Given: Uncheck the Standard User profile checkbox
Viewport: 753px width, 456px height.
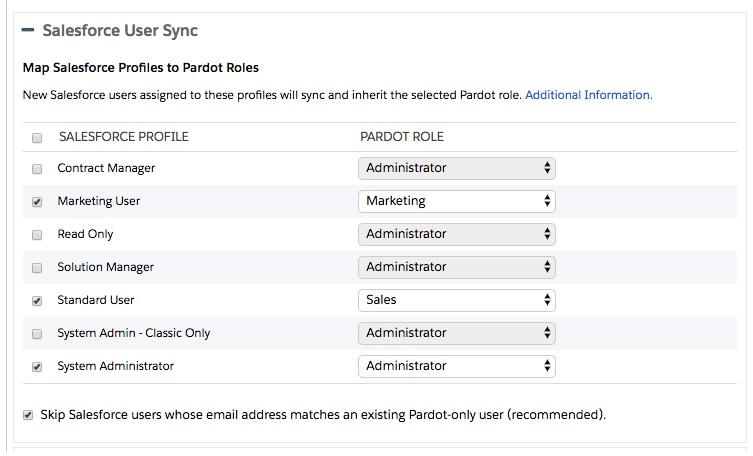Looking at the screenshot, I should [38, 300].
